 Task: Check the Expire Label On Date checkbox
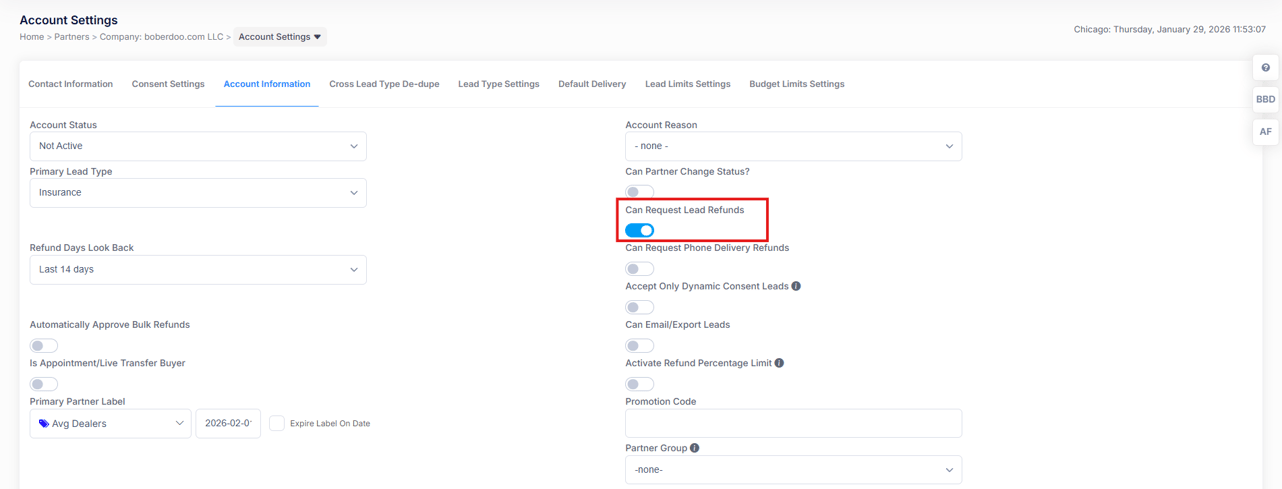277,423
